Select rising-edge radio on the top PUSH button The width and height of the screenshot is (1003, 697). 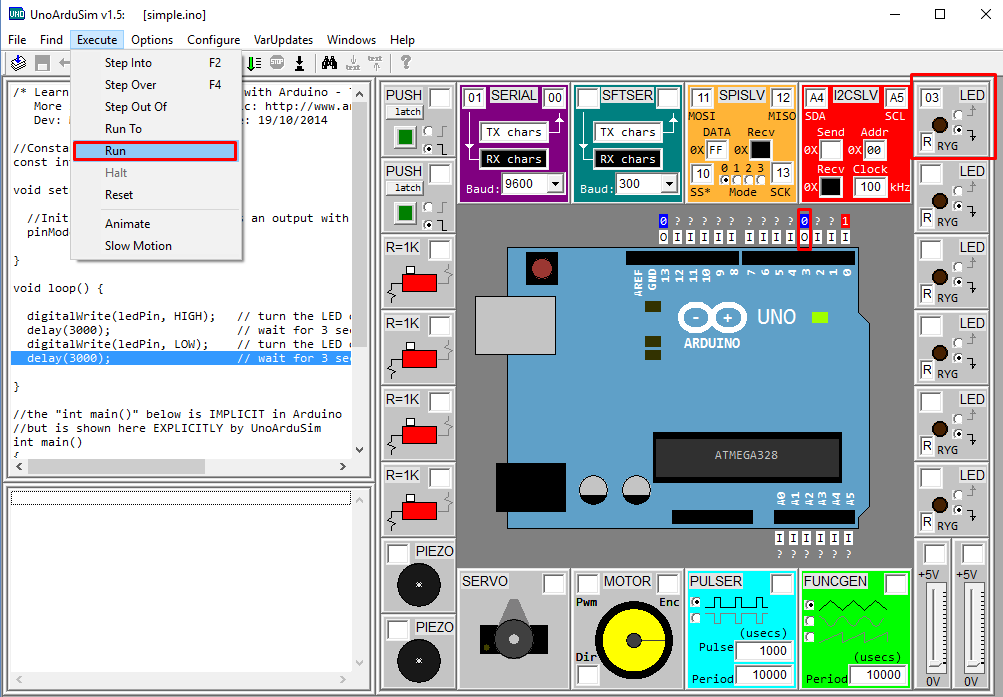[x=428, y=131]
